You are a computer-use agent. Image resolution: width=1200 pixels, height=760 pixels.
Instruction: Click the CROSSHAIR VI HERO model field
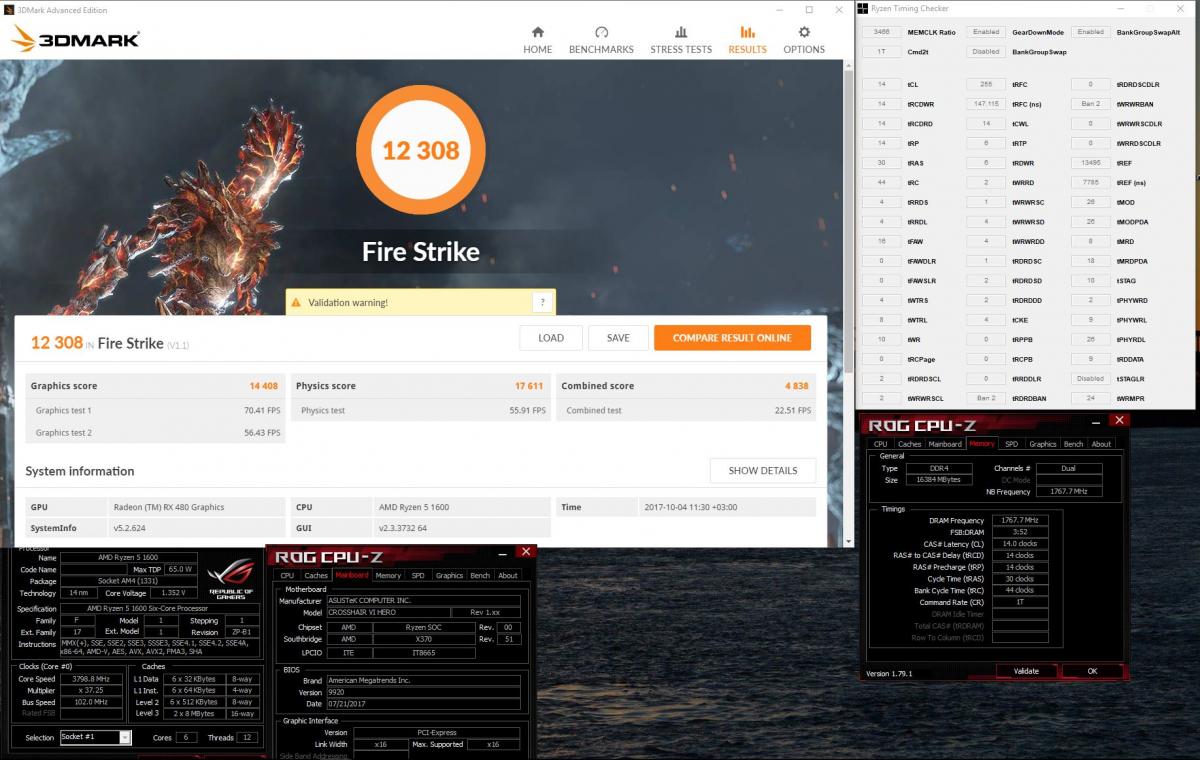click(386, 612)
